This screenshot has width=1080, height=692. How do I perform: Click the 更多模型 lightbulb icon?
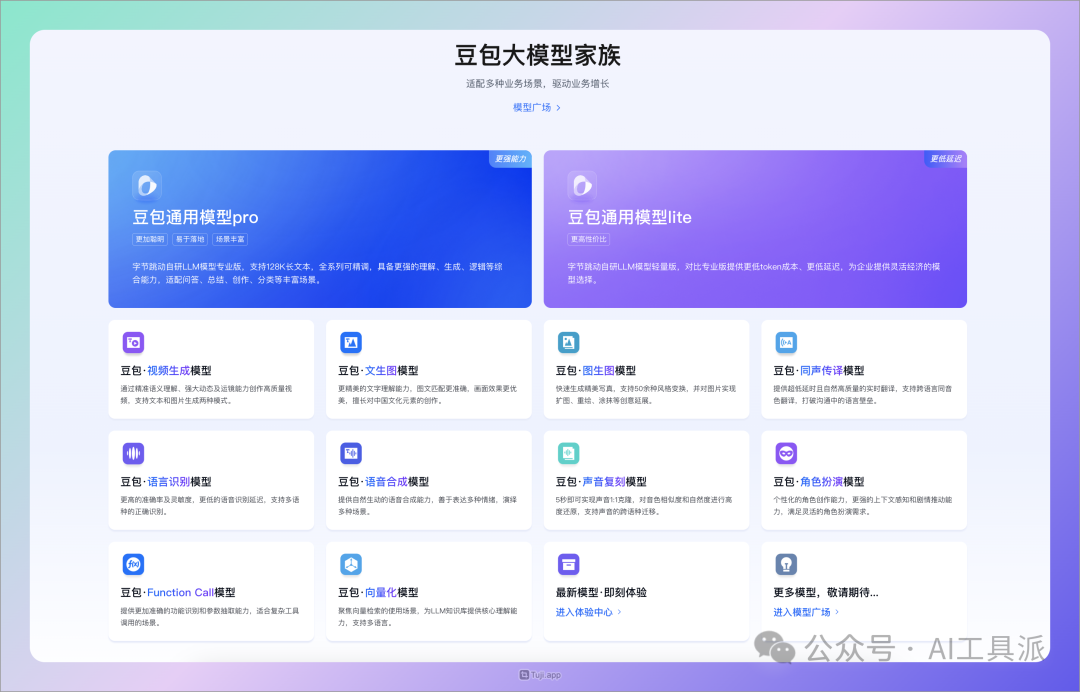pos(786,564)
